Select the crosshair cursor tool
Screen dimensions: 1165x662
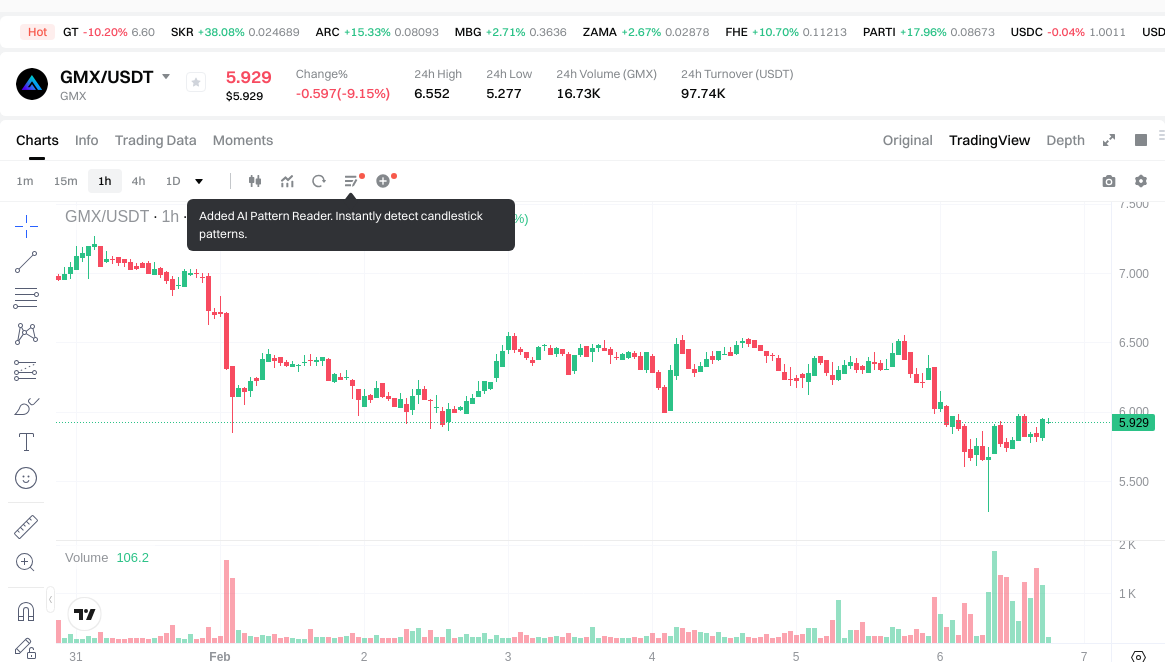point(26,226)
